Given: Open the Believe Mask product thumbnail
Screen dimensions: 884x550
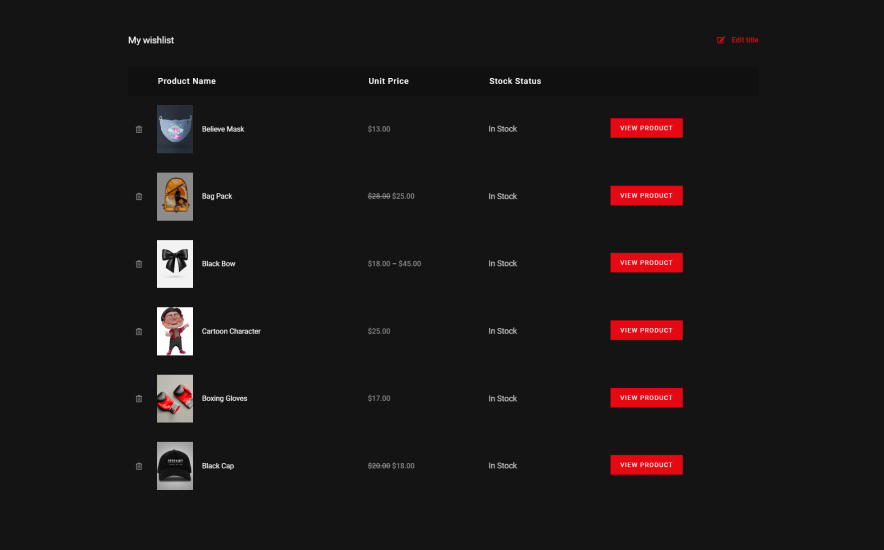Looking at the screenshot, I should click(175, 129).
